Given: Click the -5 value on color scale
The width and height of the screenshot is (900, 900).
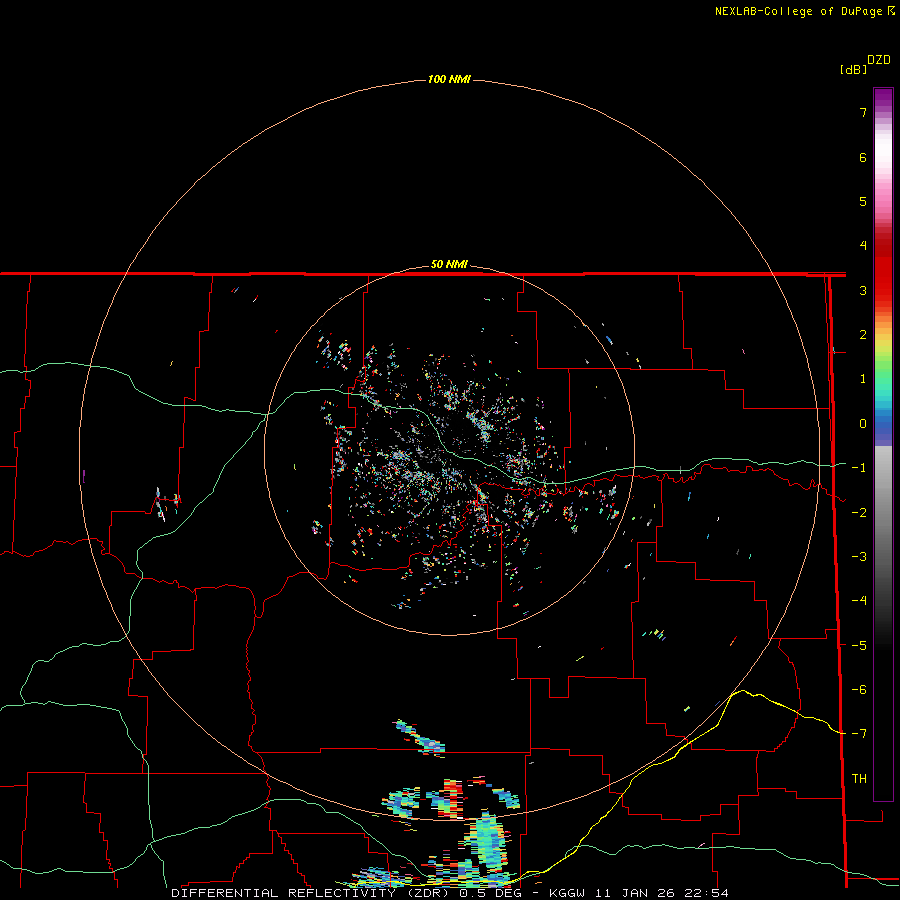Looking at the screenshot, I should pos(859,646).
